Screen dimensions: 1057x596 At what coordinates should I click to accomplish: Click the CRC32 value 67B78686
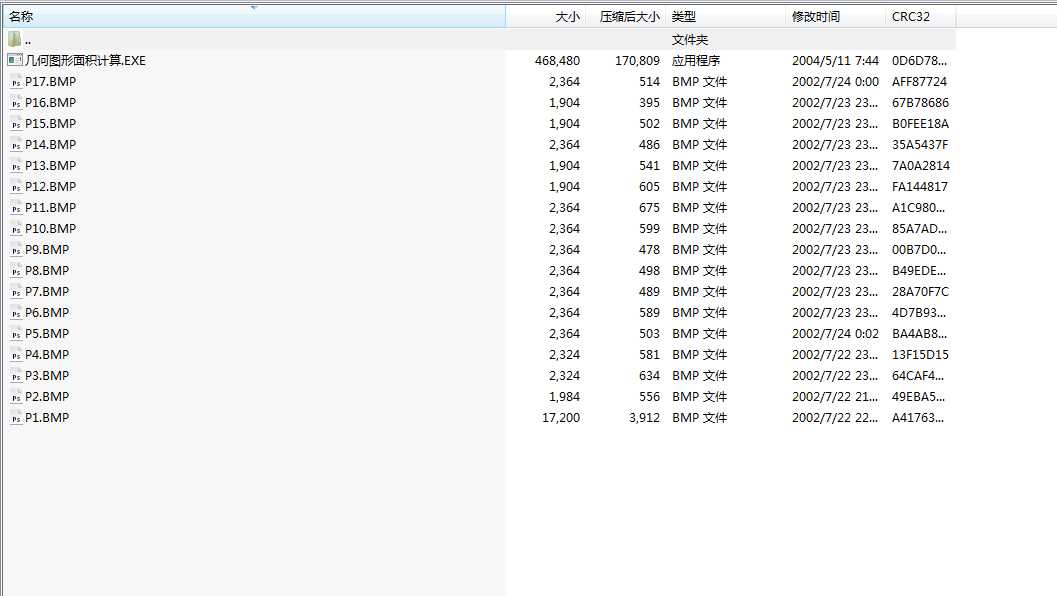pyautogui.click(x=920, y=102)
